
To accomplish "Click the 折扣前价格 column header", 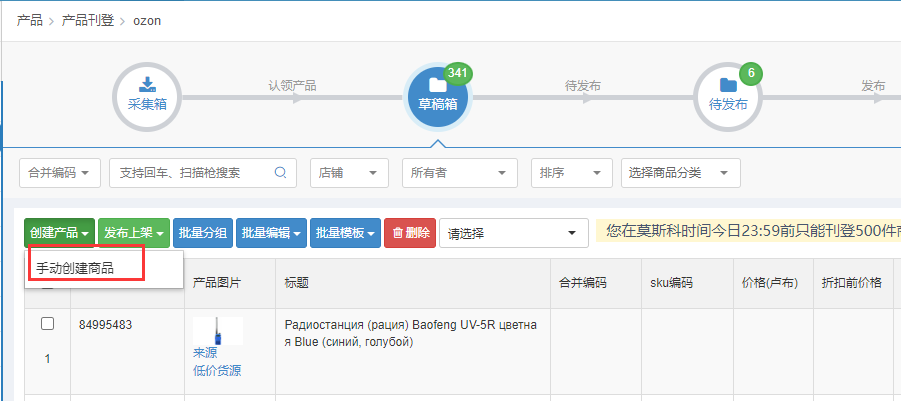I will pyautogui.click(x=852, y=283).
